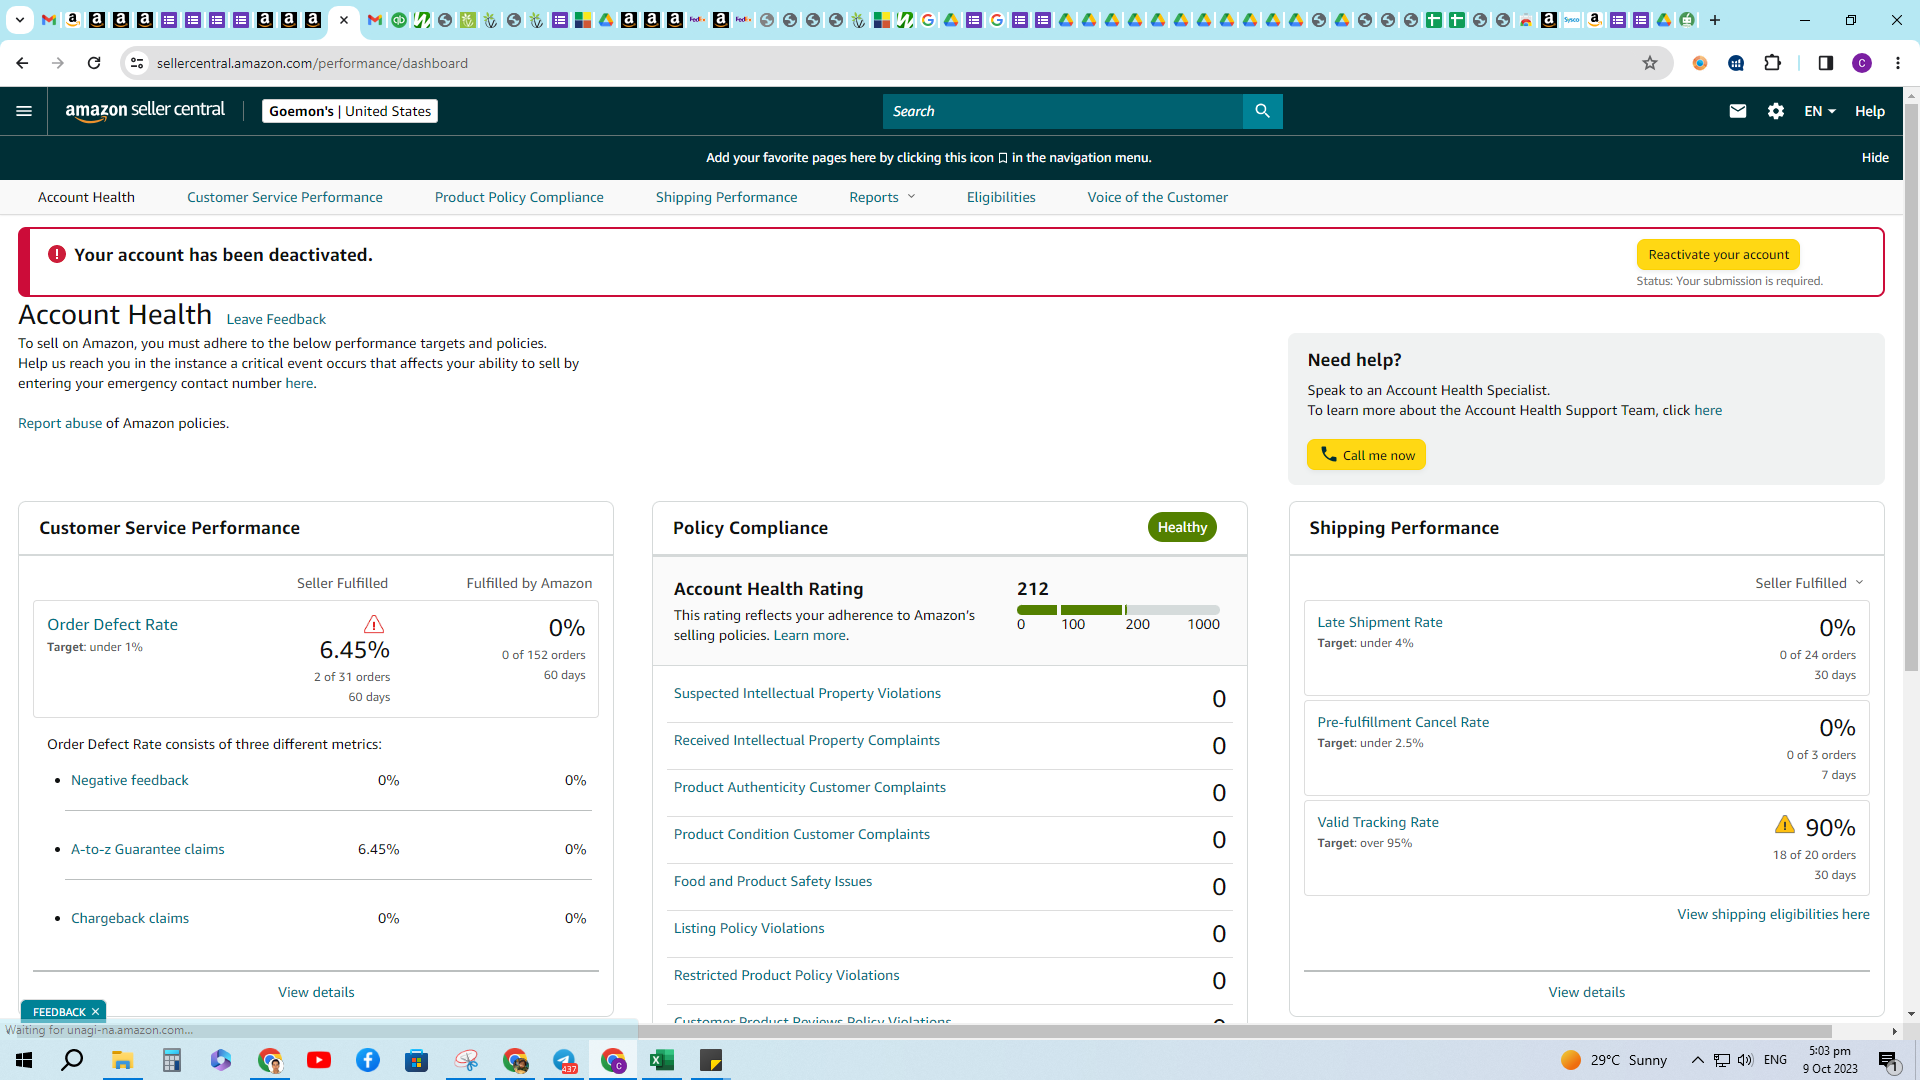The height and width of the screenshot is (1080, 1920).
Task: Click the Order Defect Rate warning triangle
Action: click(x=373, y=624)
